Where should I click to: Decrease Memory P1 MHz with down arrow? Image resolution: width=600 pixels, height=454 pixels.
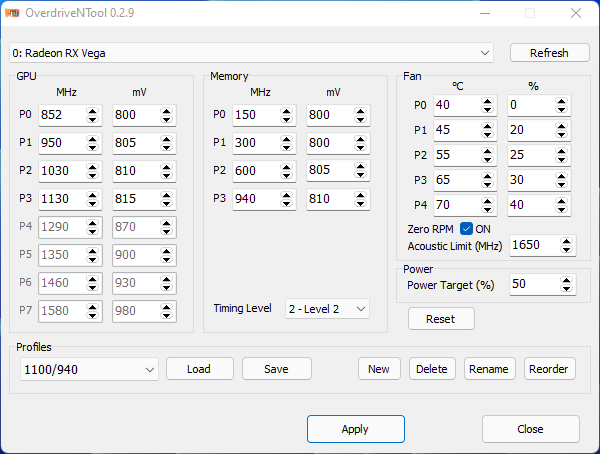[287, 147]
